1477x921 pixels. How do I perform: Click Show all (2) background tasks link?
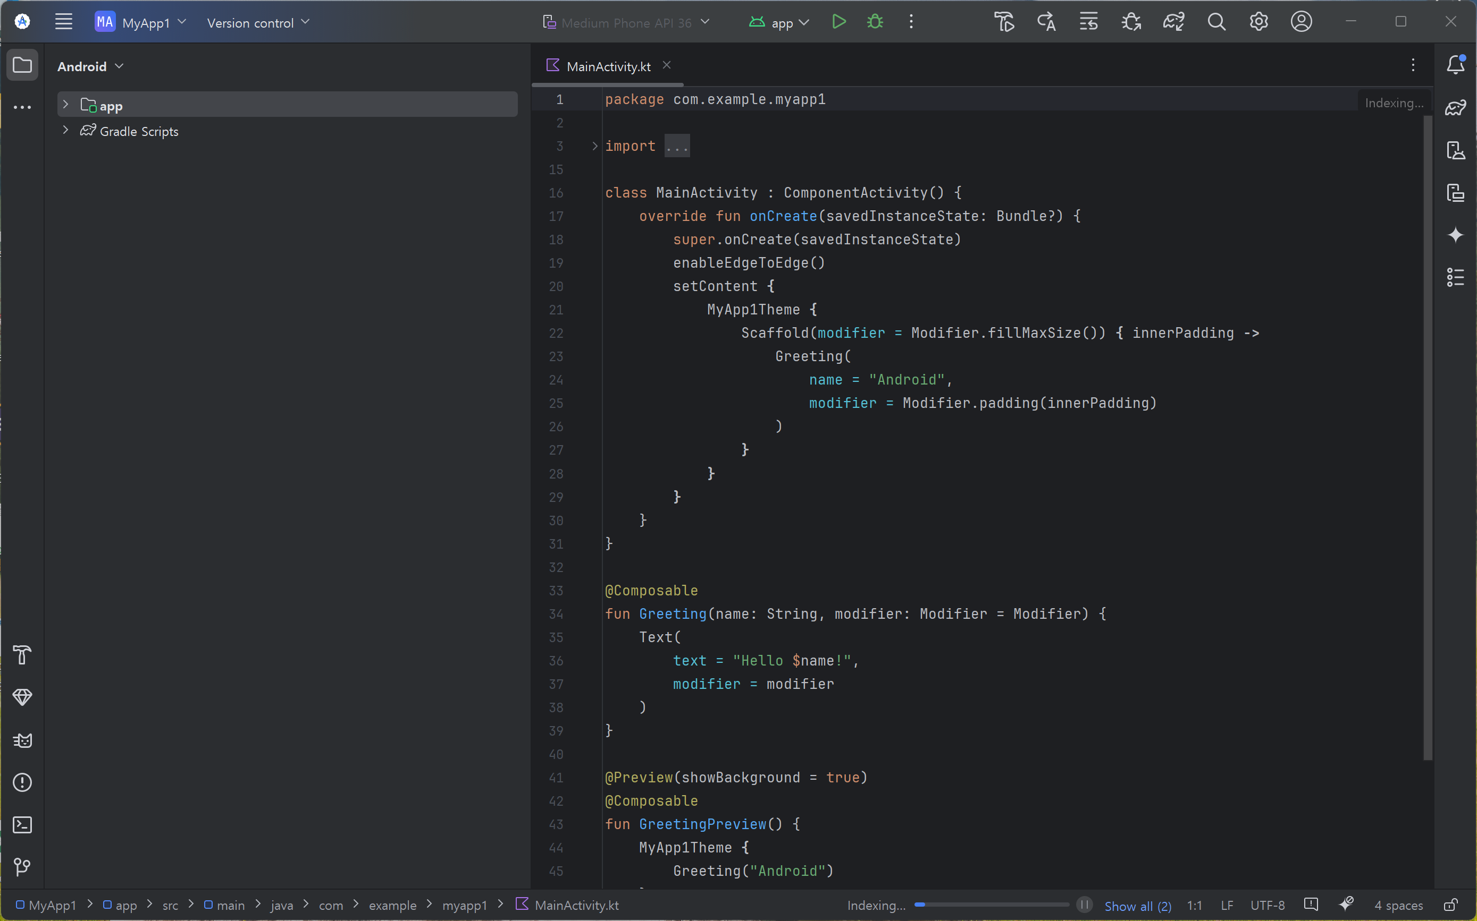1137,906
